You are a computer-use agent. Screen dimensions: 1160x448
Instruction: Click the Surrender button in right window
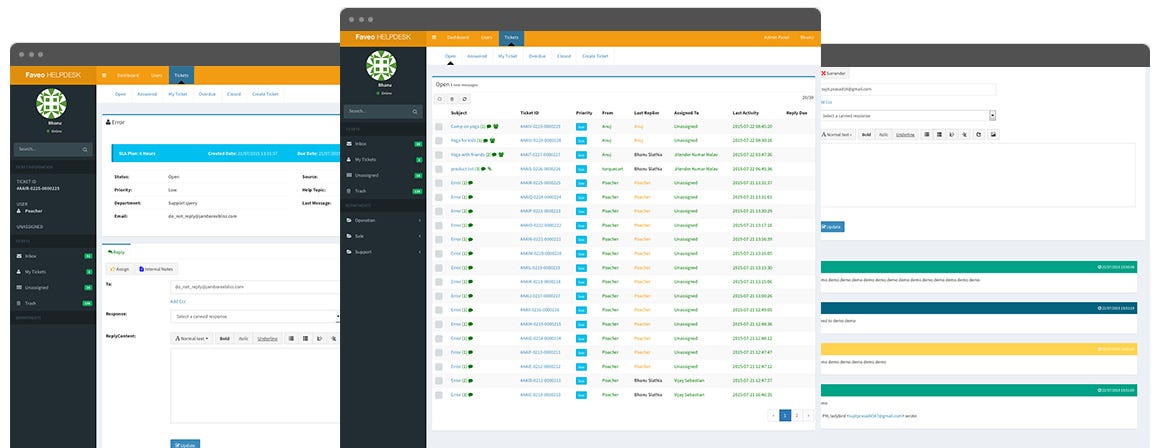pyautogui.click(x=834, y=74)
